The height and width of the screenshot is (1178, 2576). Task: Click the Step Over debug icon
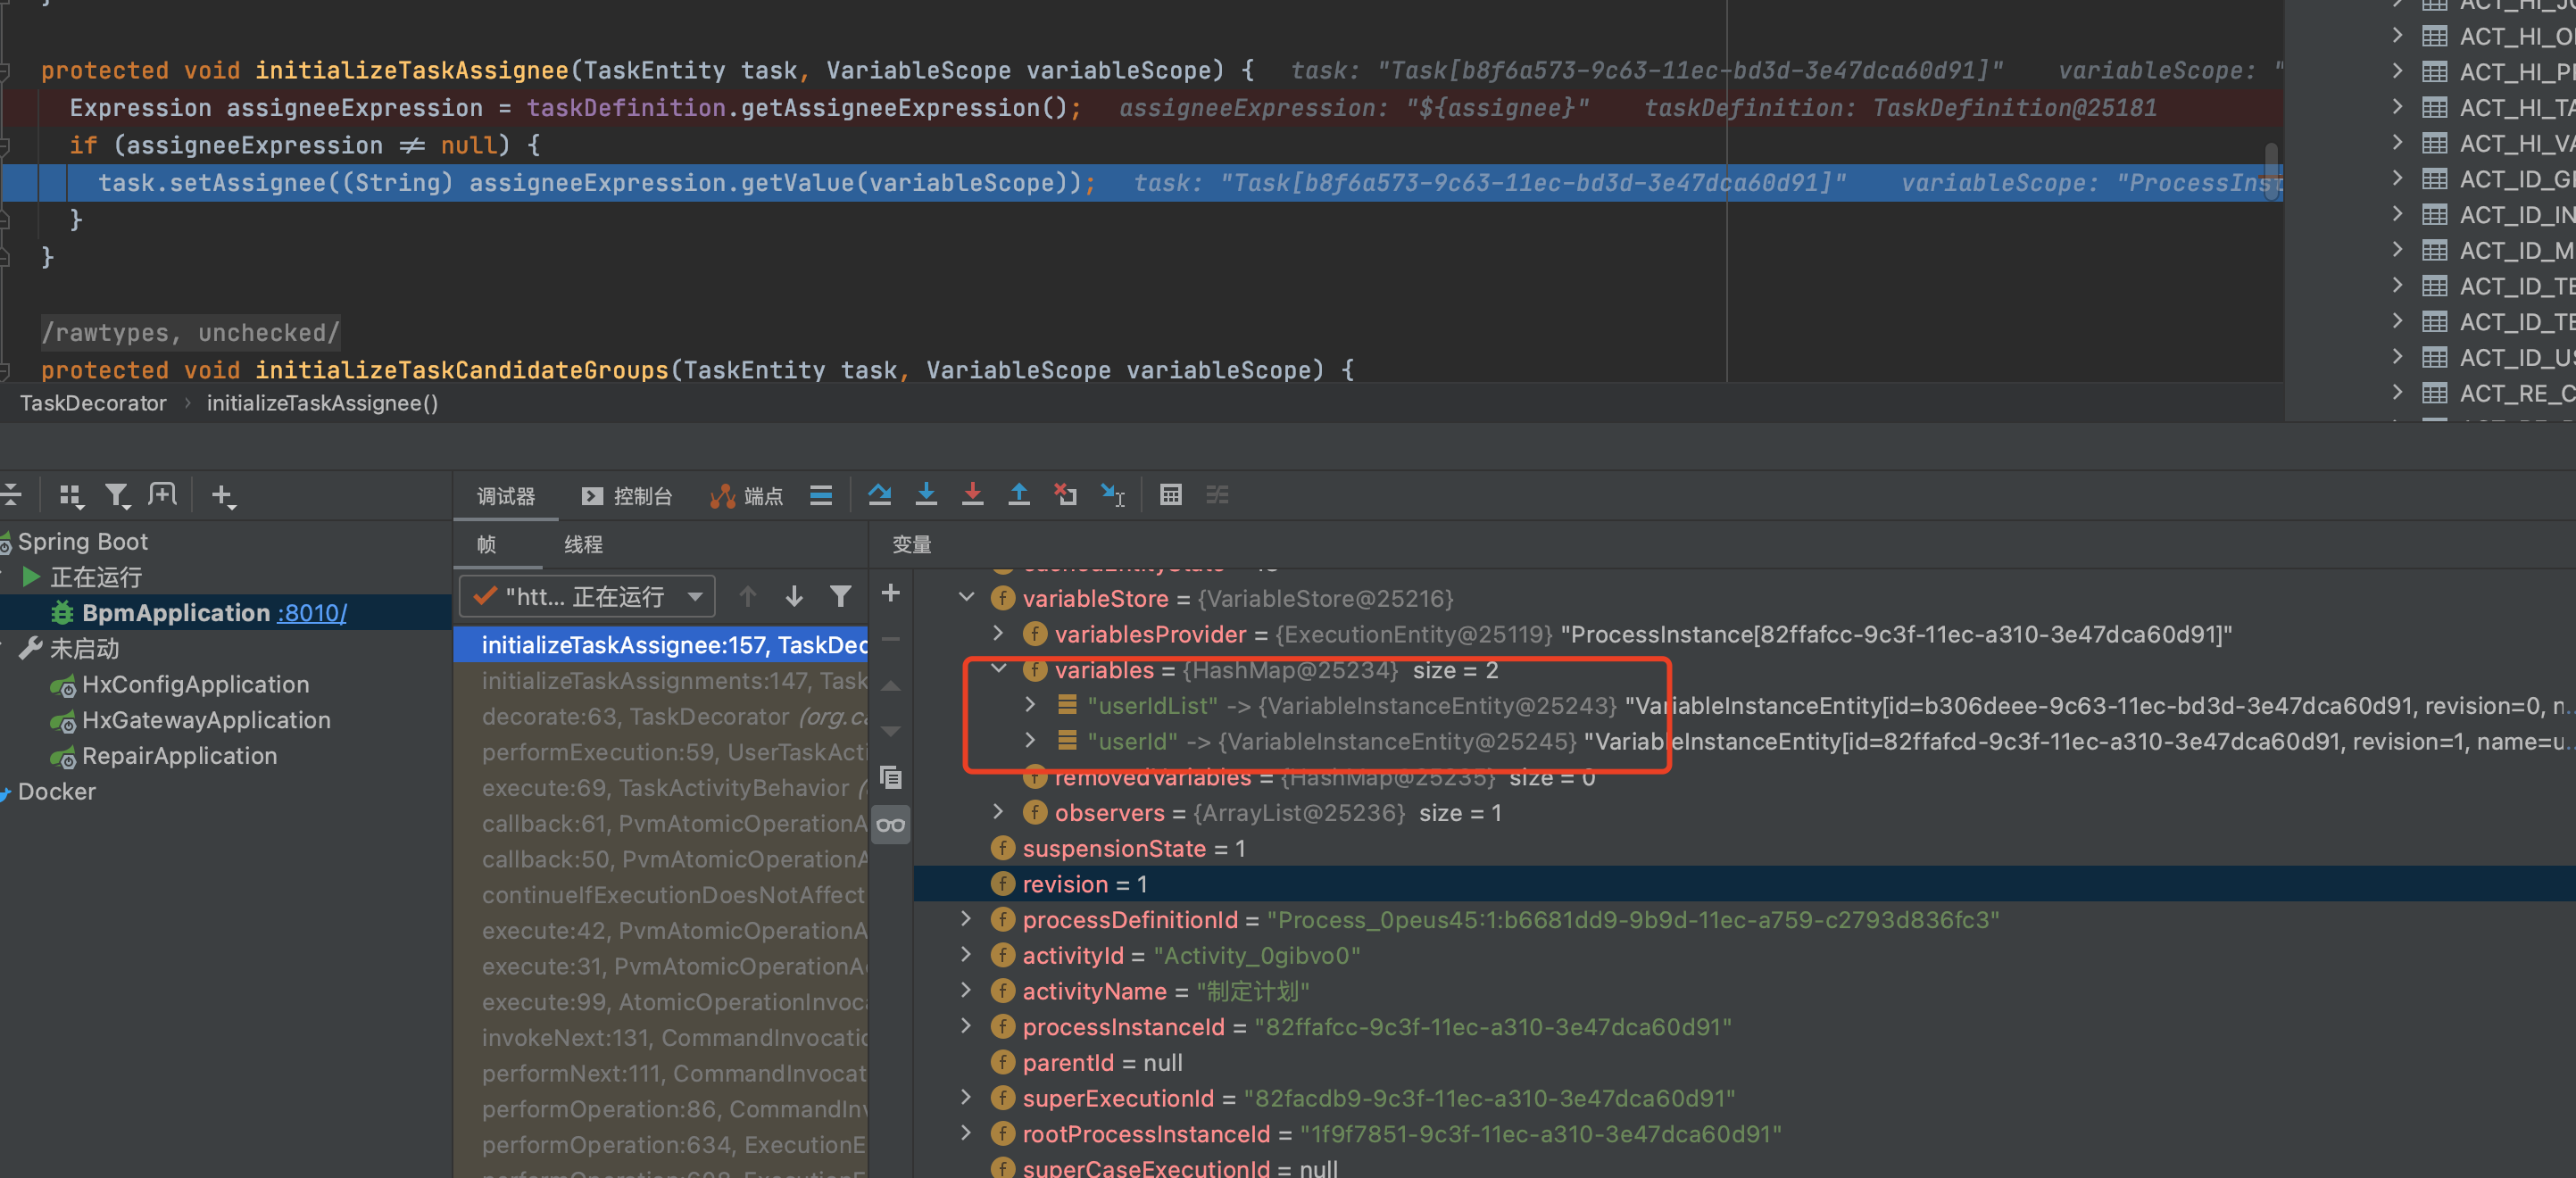tap(879, 494)
